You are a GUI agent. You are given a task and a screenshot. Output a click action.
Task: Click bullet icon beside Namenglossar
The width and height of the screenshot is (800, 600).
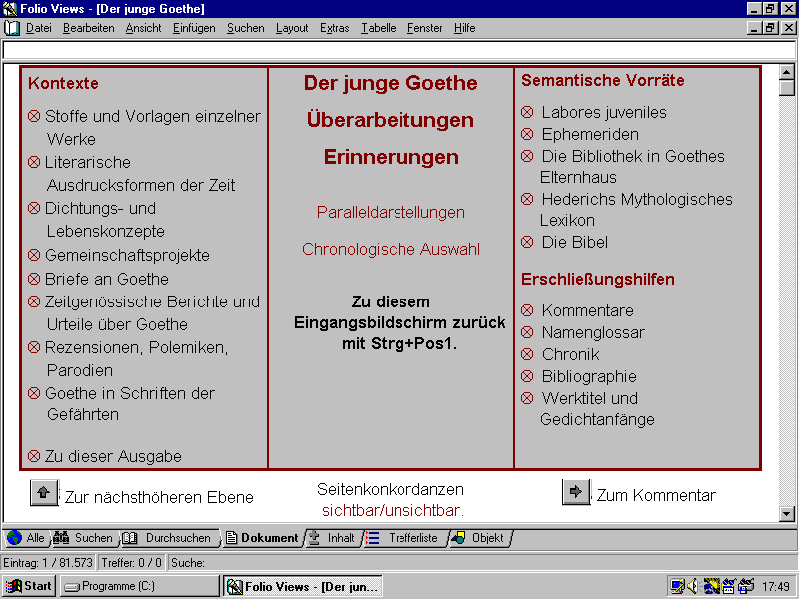coord(527,332)
